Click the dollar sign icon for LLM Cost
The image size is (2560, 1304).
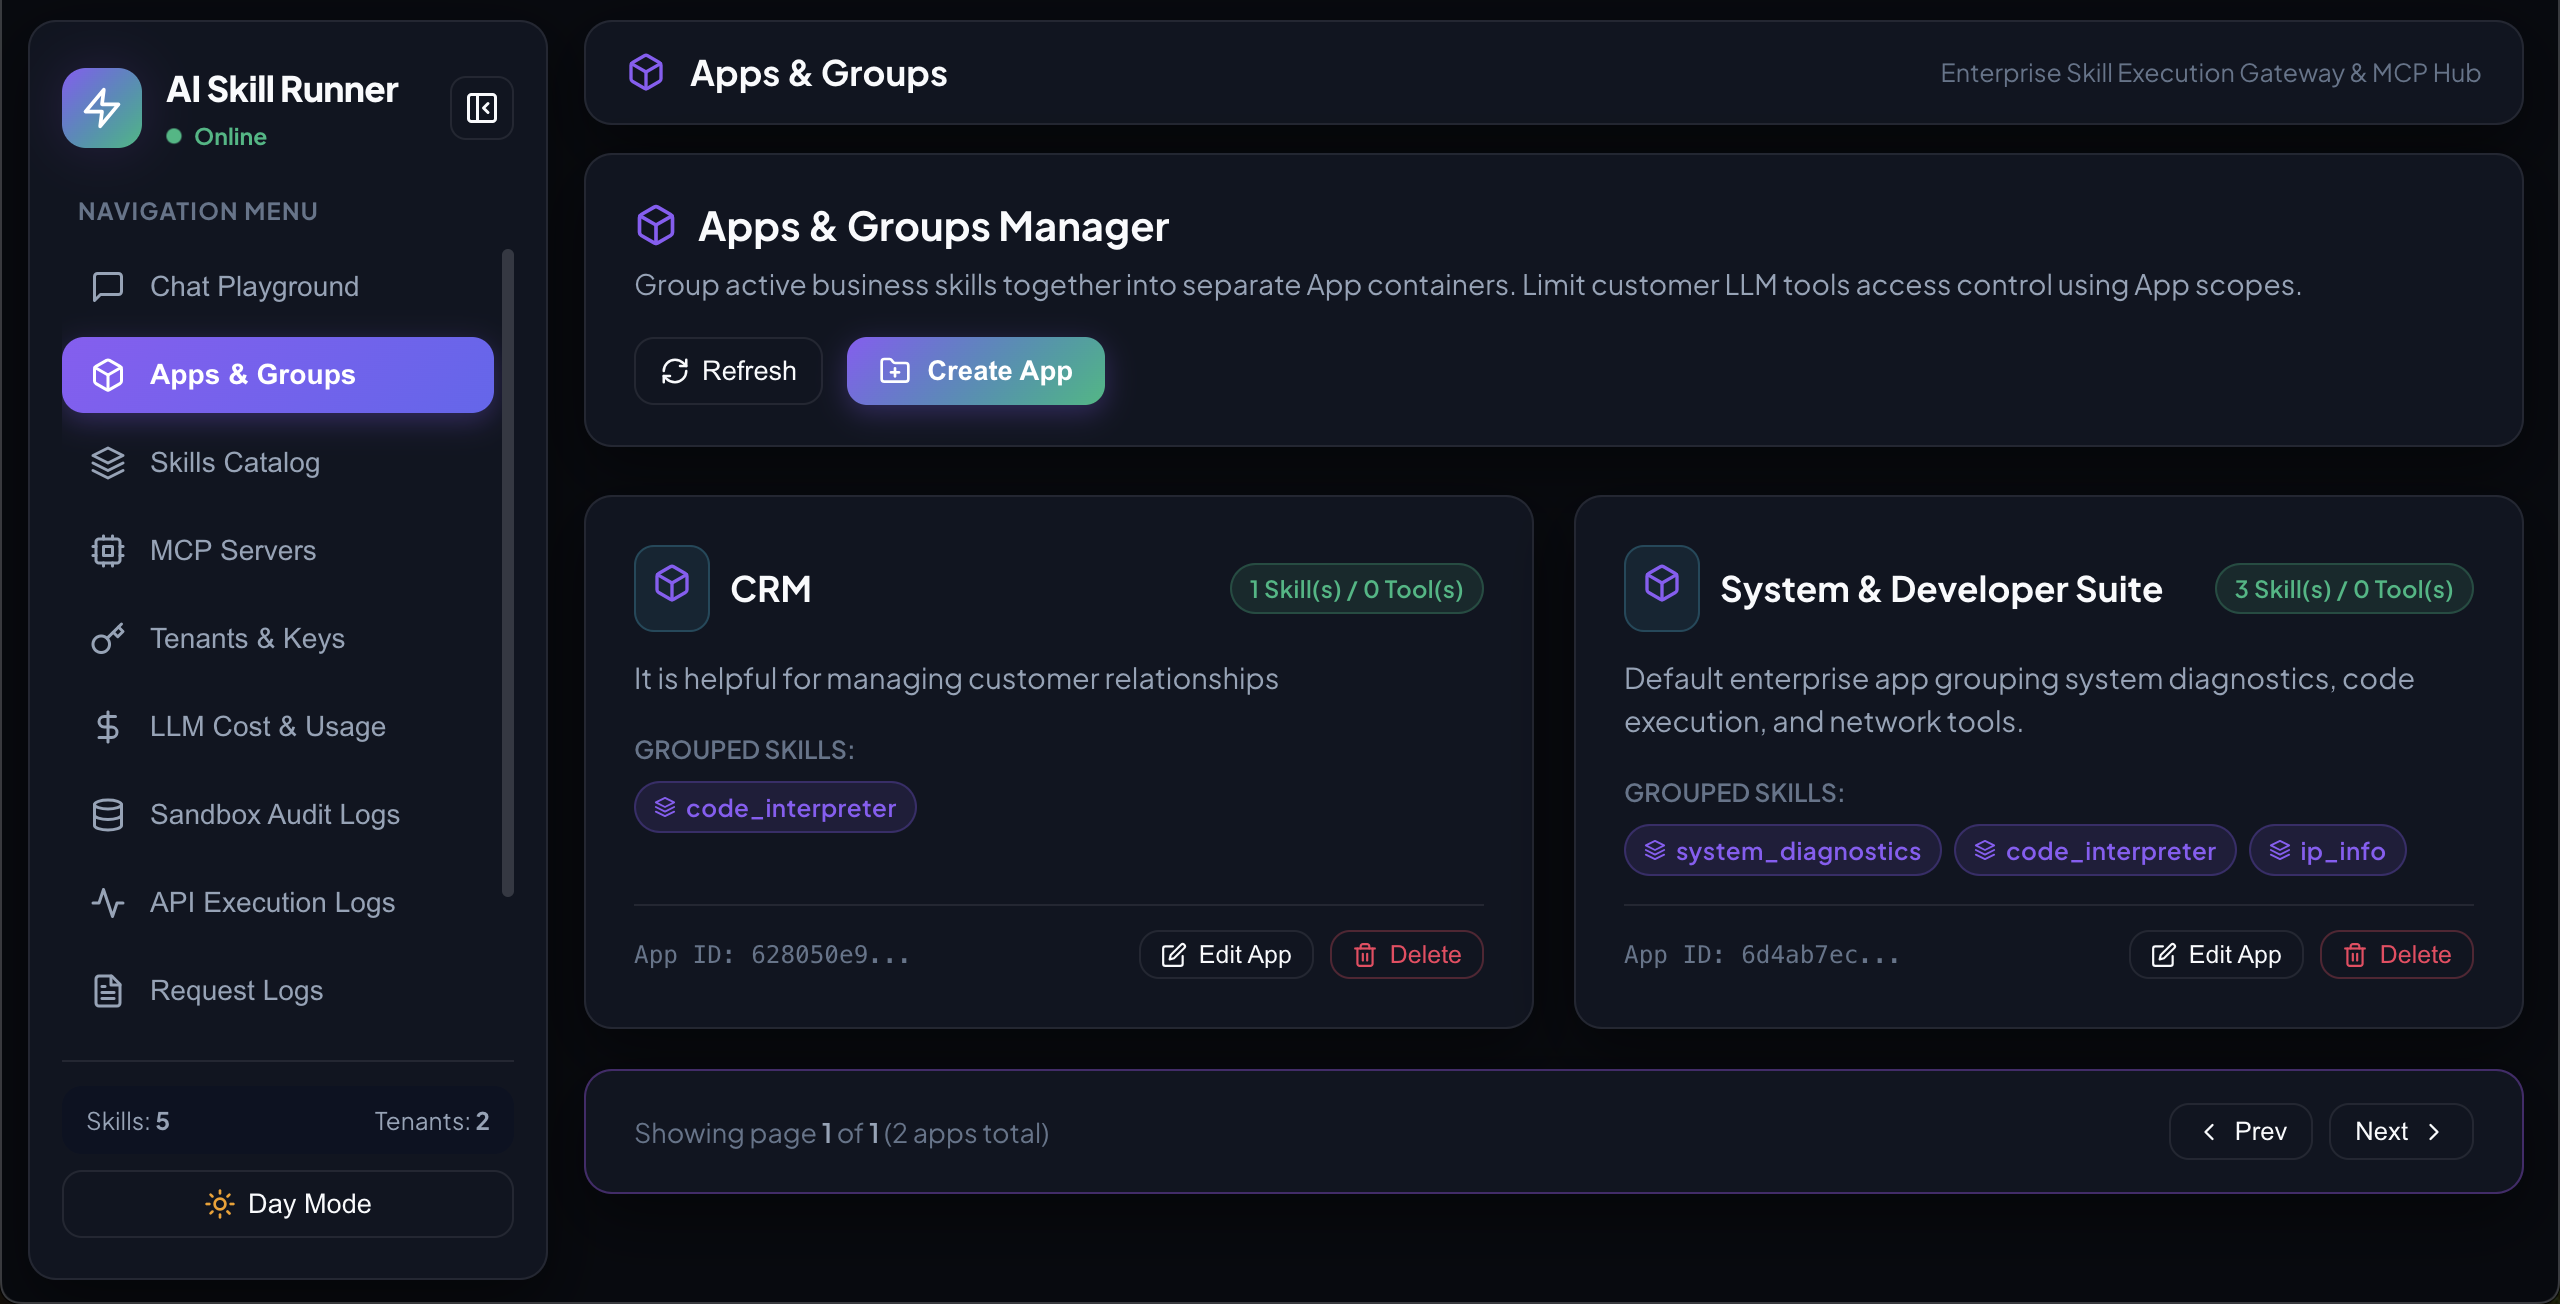pos(108,726)
